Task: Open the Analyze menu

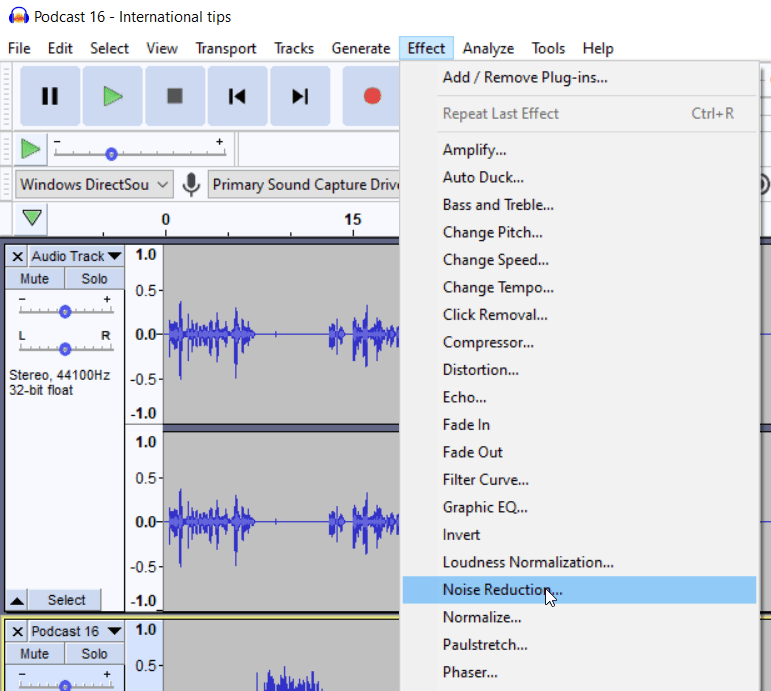Action: click(488, 48)
